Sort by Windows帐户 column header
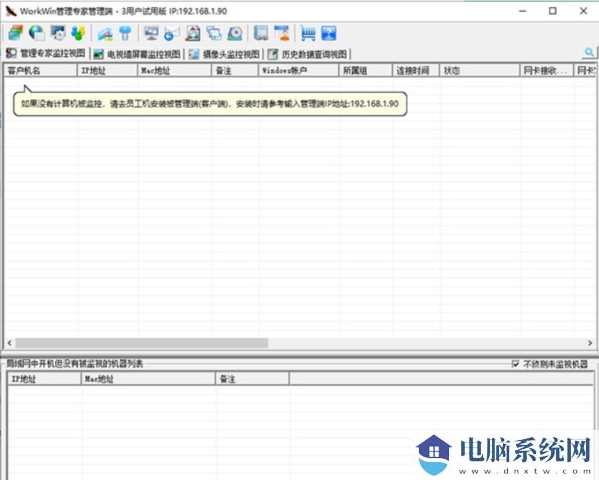The image size is (599, 480). pos(298,70)
